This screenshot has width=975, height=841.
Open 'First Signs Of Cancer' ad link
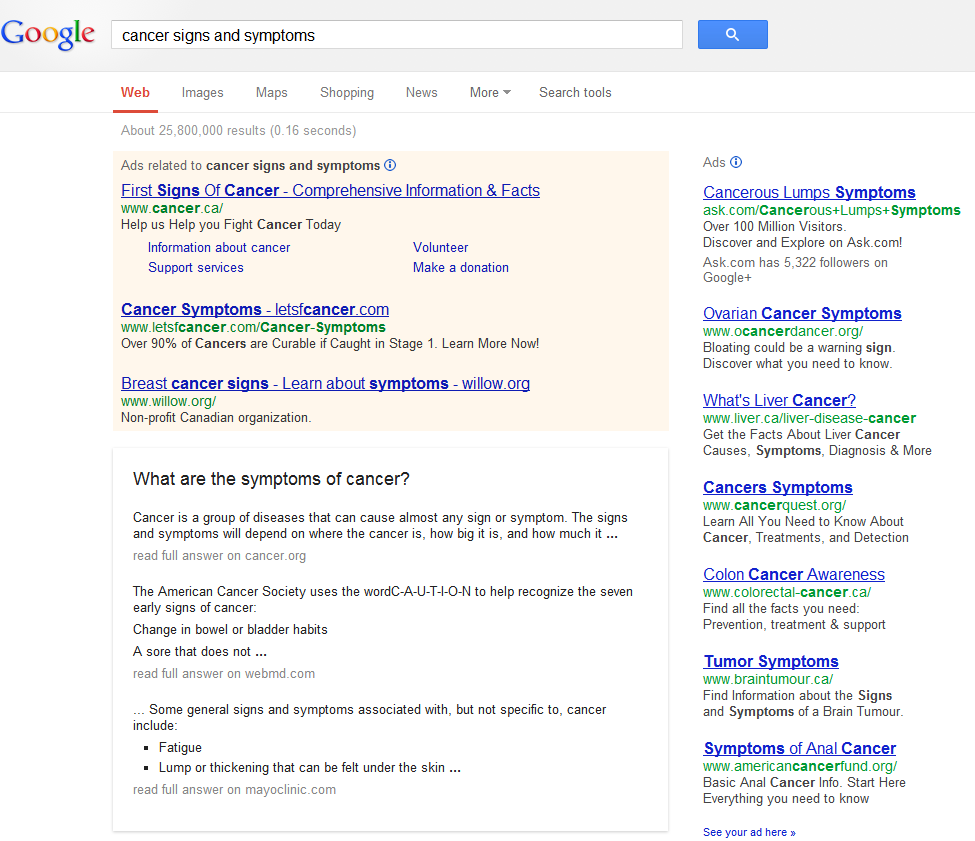click(330, 190)
